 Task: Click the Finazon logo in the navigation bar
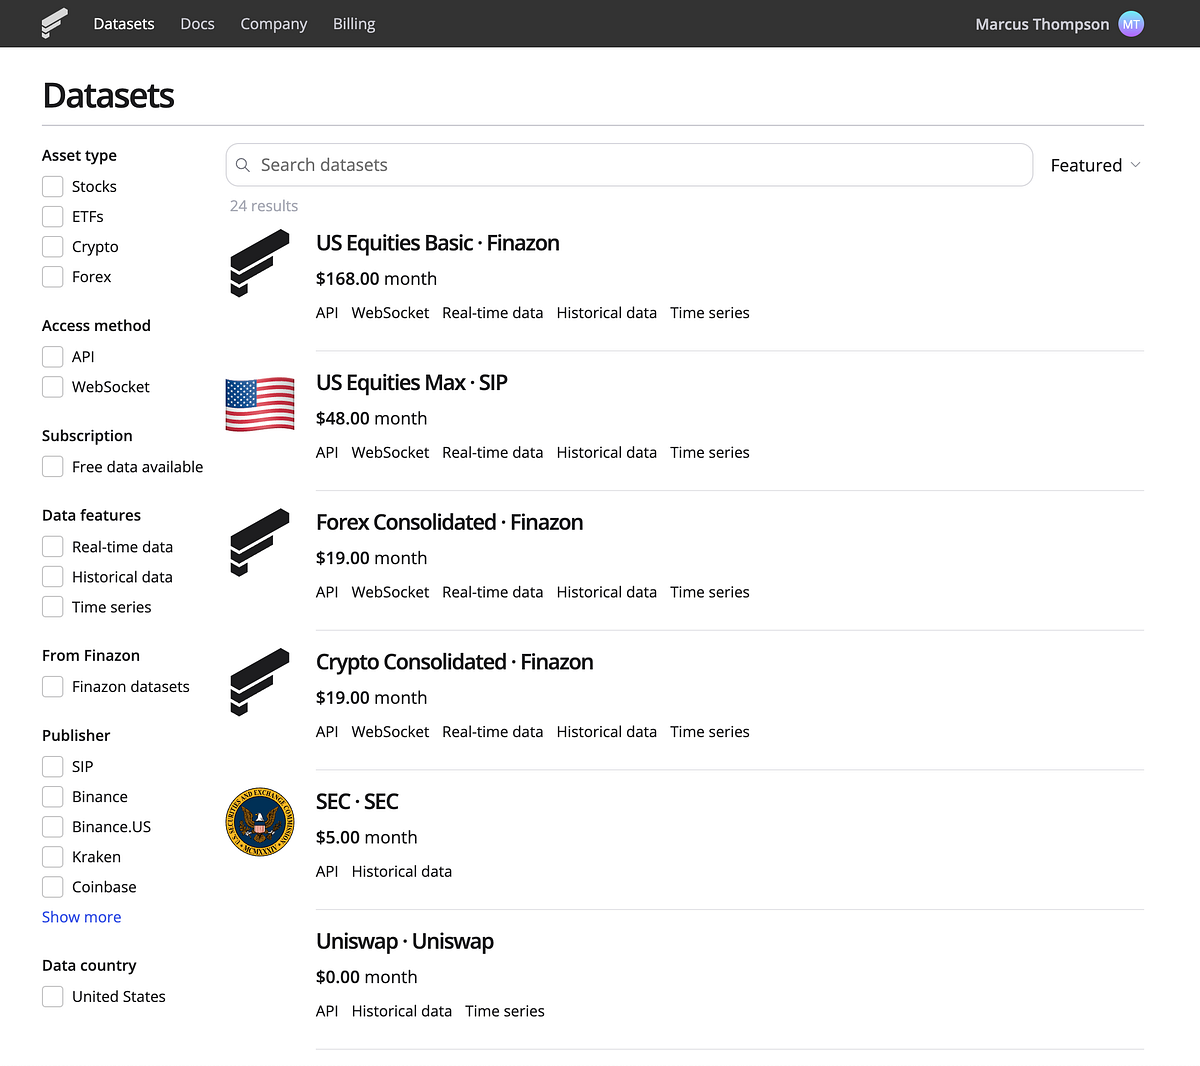point(54,23)
